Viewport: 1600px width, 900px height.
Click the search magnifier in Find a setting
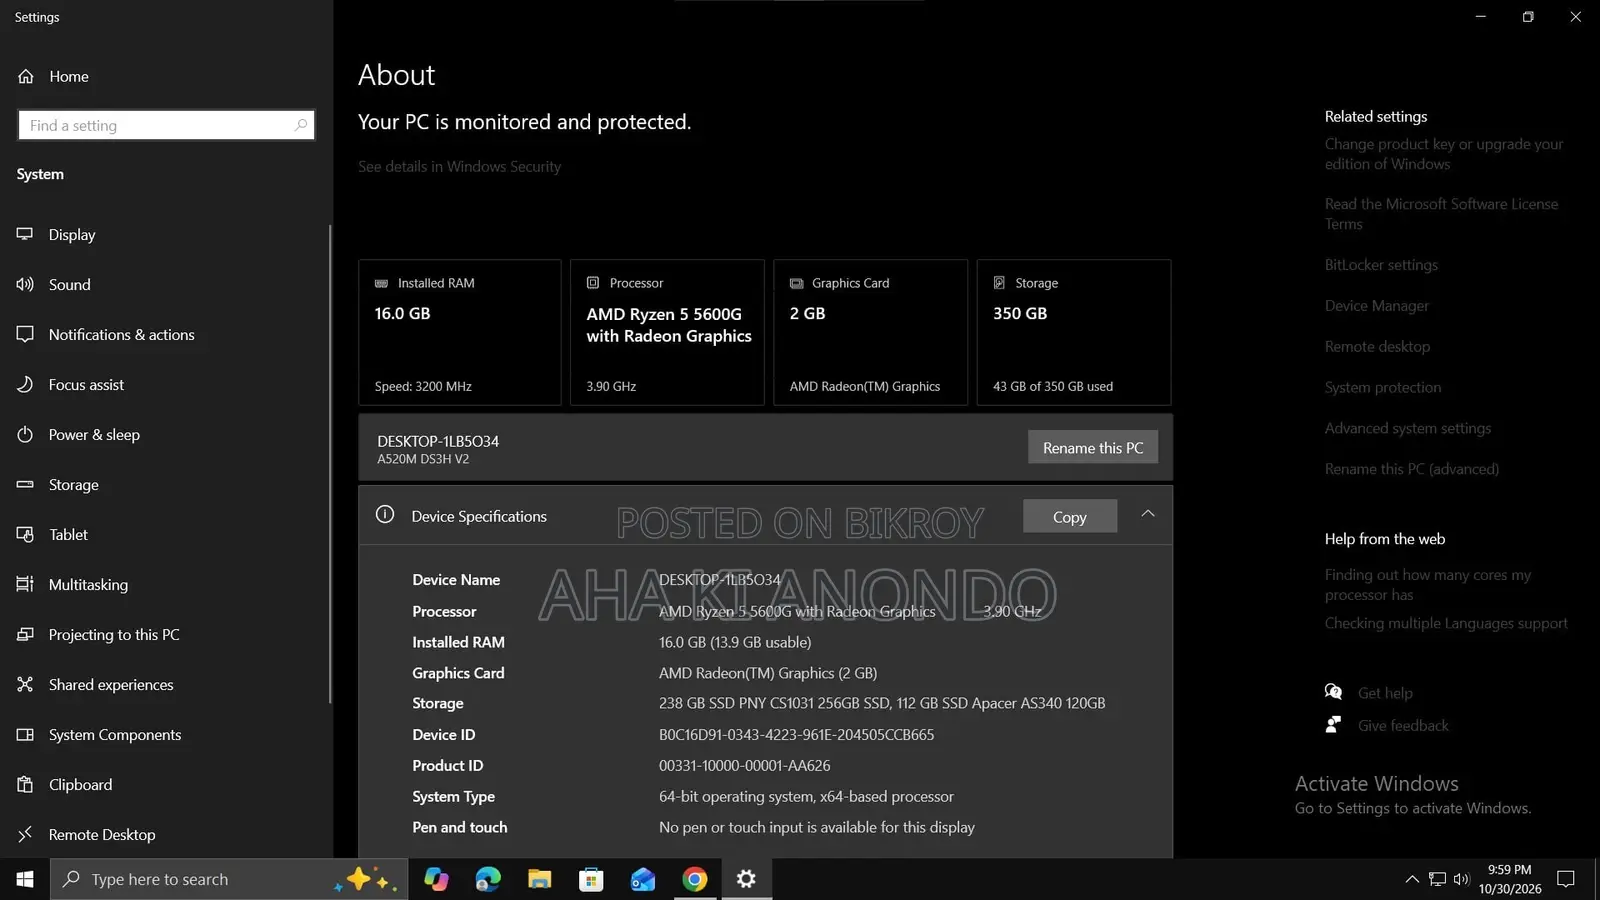(x=301, y=125)
